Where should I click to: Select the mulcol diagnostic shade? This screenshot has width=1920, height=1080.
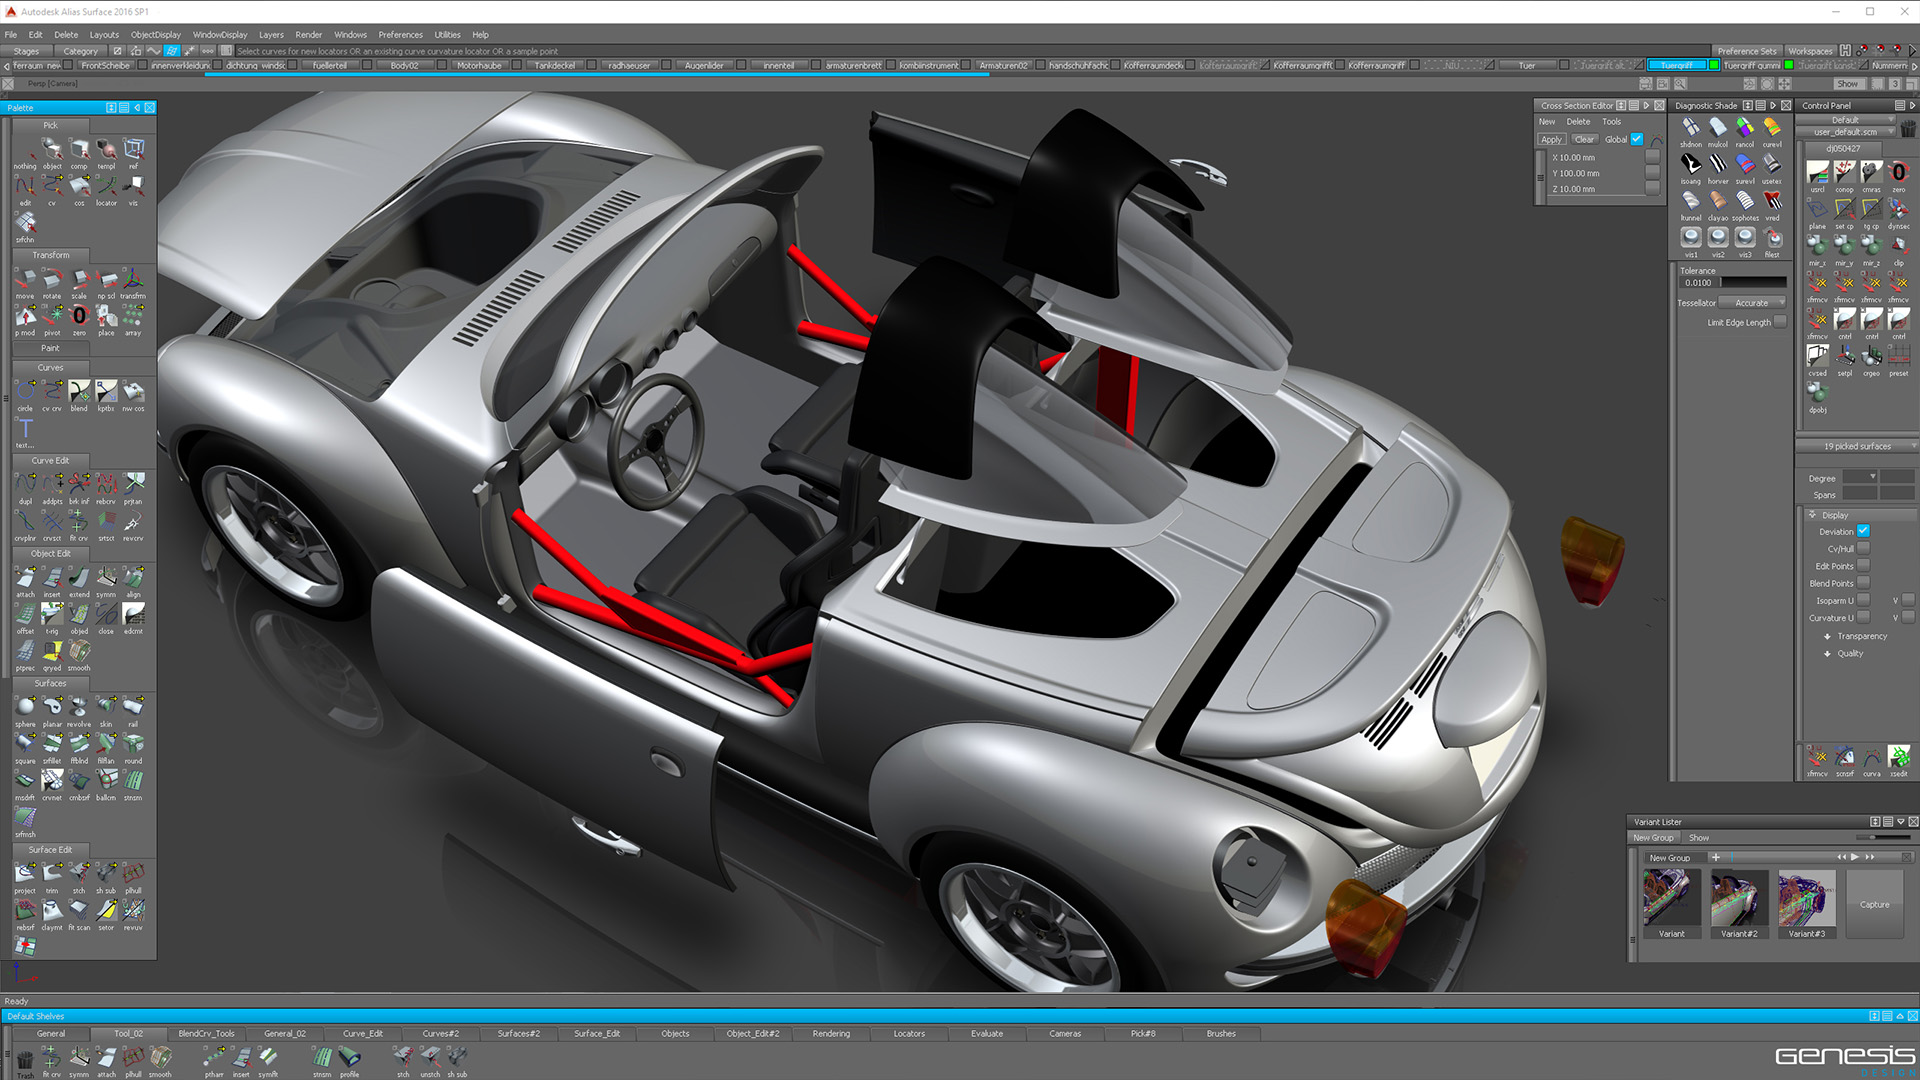[1718, 130]
